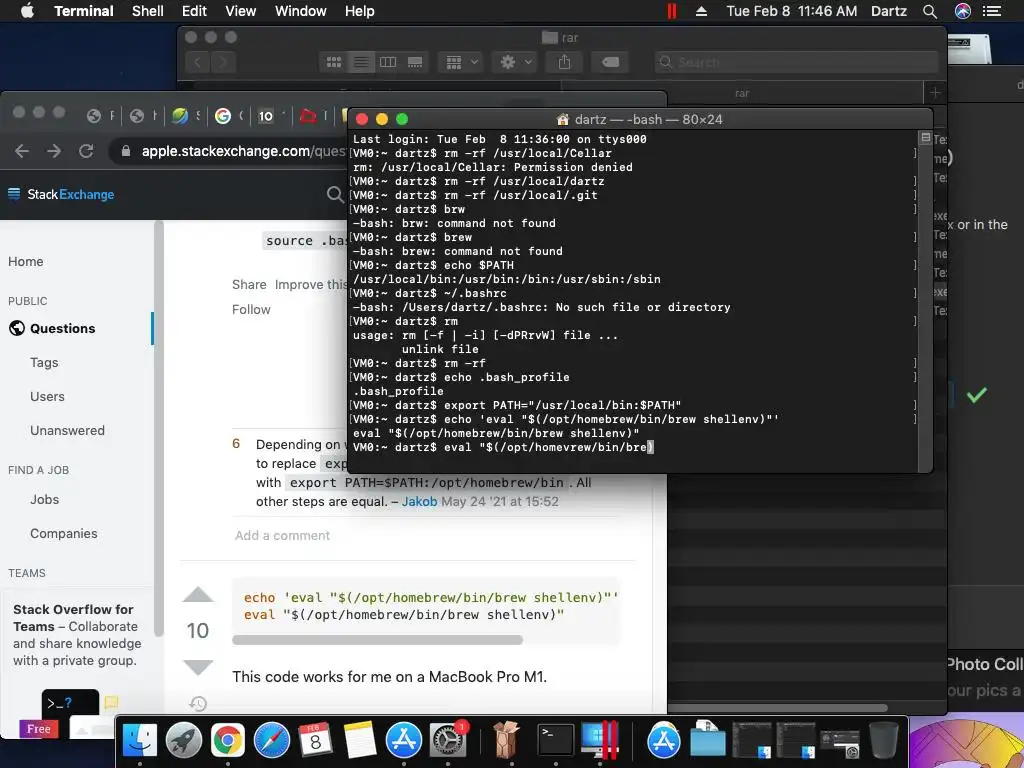The height and width of the screenshot is (768, 1024).
Task: Open Calendar icon in the Dock
Action: [x=315, y=741]
